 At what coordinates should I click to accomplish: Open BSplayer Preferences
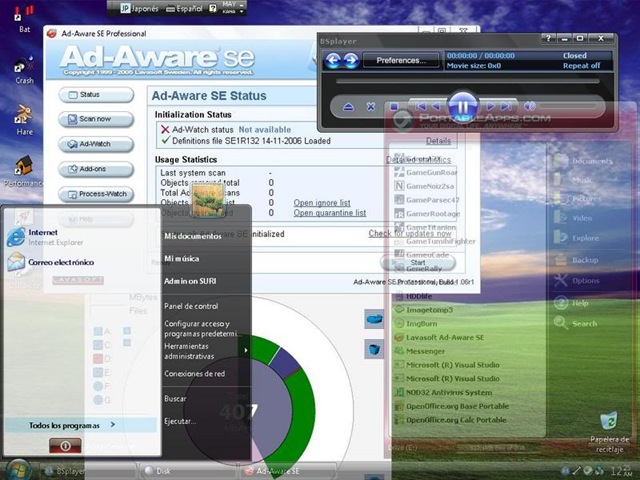point(401,61)
